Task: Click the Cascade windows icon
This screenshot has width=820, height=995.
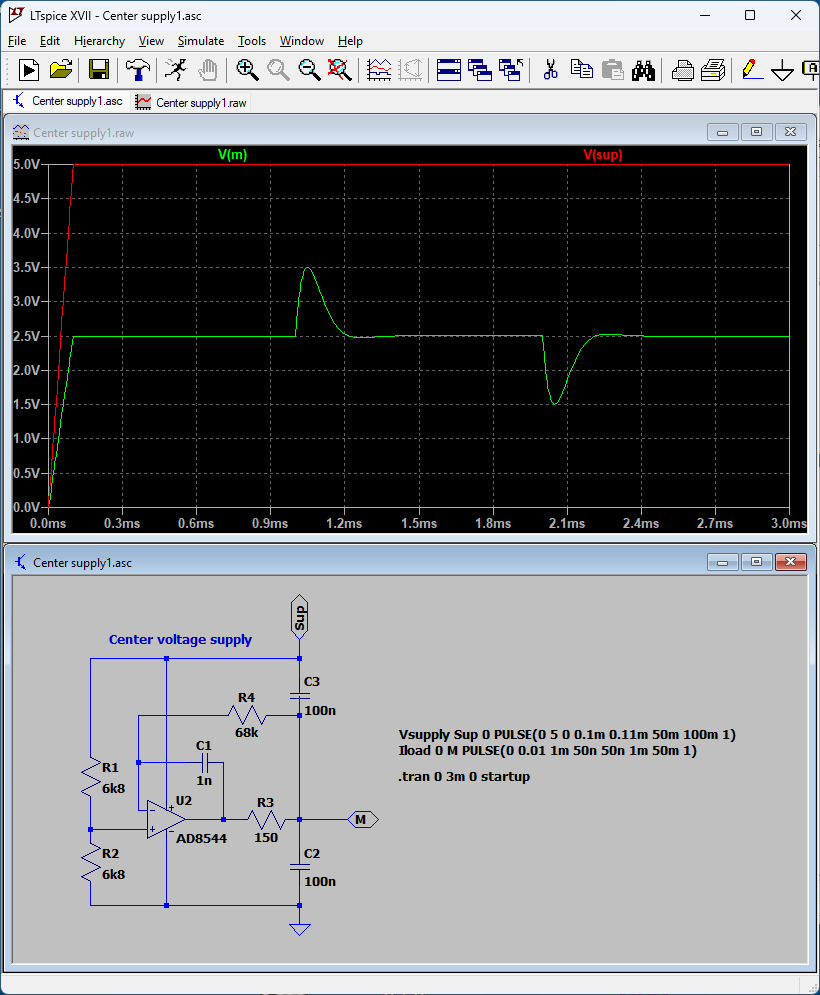Action: pyautogui.click(x=480, y=69)
